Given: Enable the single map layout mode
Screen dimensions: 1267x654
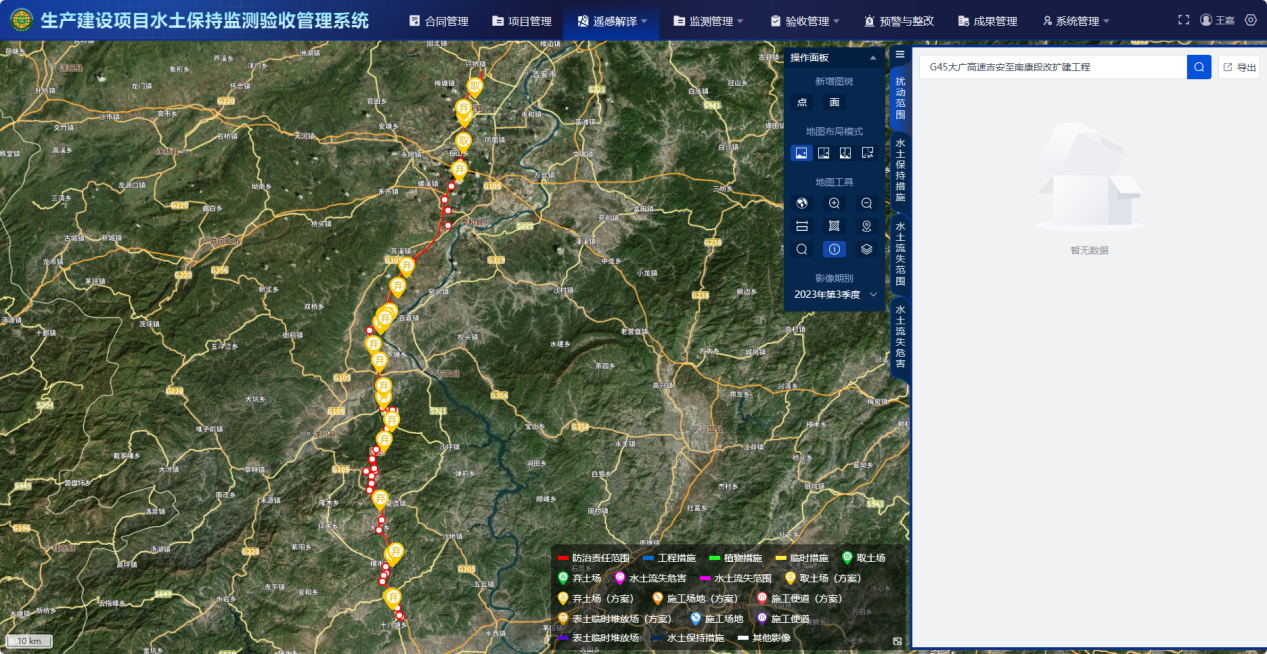Looking at the screenshot, I should [800, 152].
